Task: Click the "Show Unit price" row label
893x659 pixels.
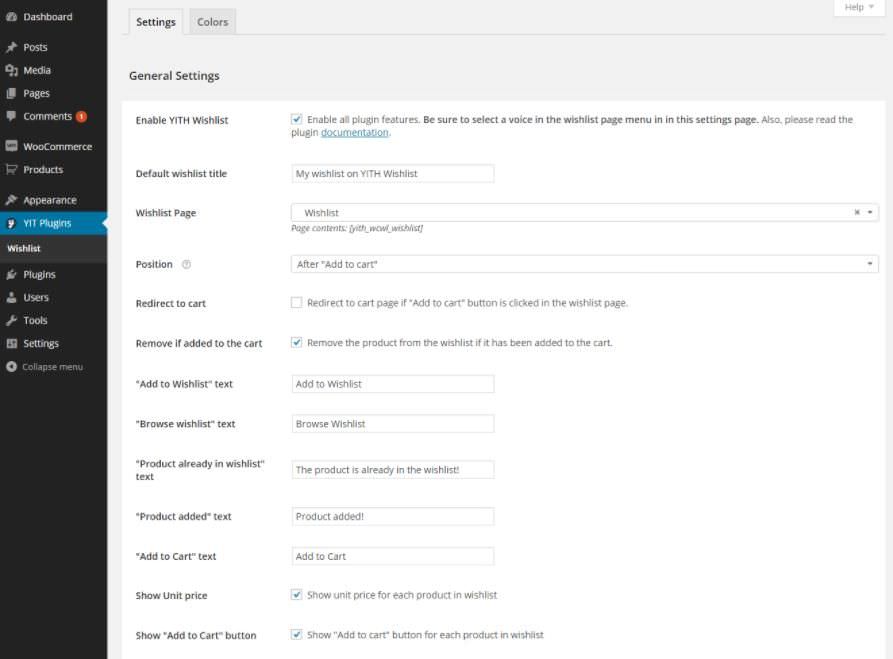Action: coord(171,596)
